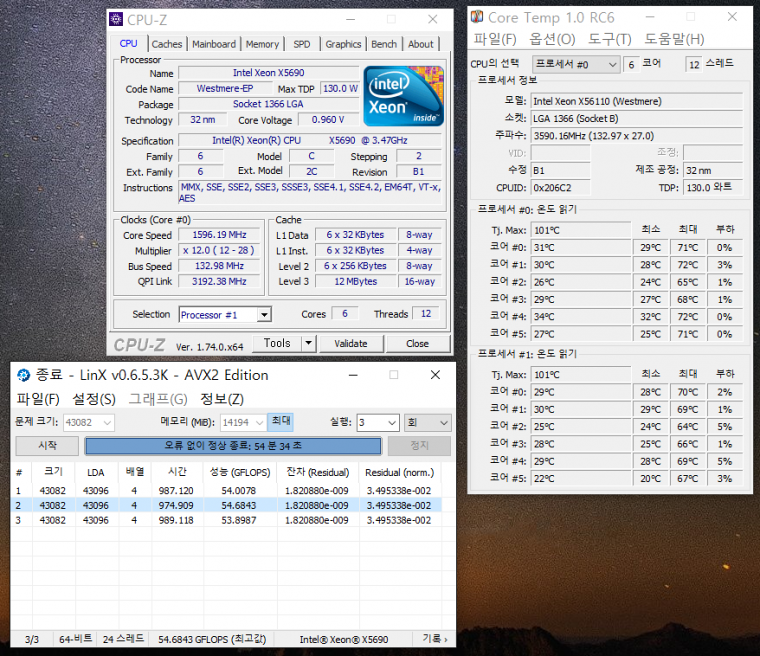Open the 도구(T) menu in Core Temp
This screenshot has height=656, width=760.
609,39
